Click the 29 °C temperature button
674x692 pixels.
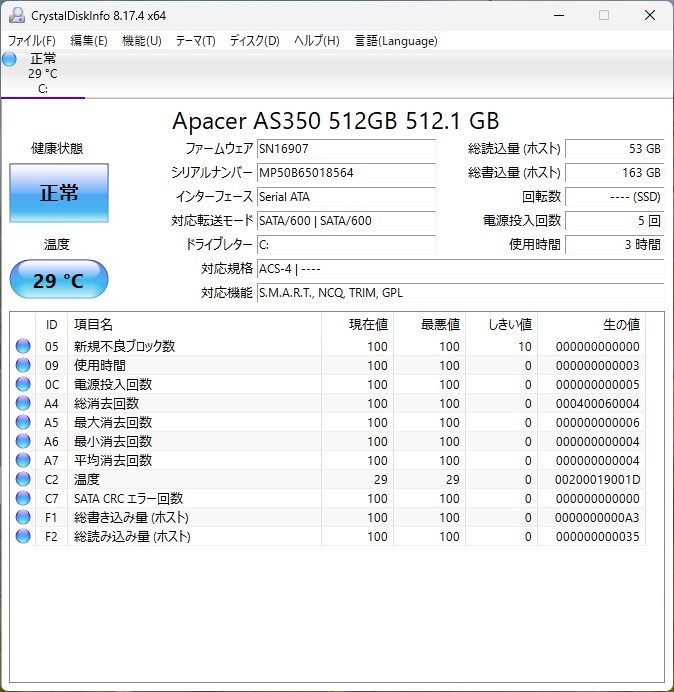[59, 280]
